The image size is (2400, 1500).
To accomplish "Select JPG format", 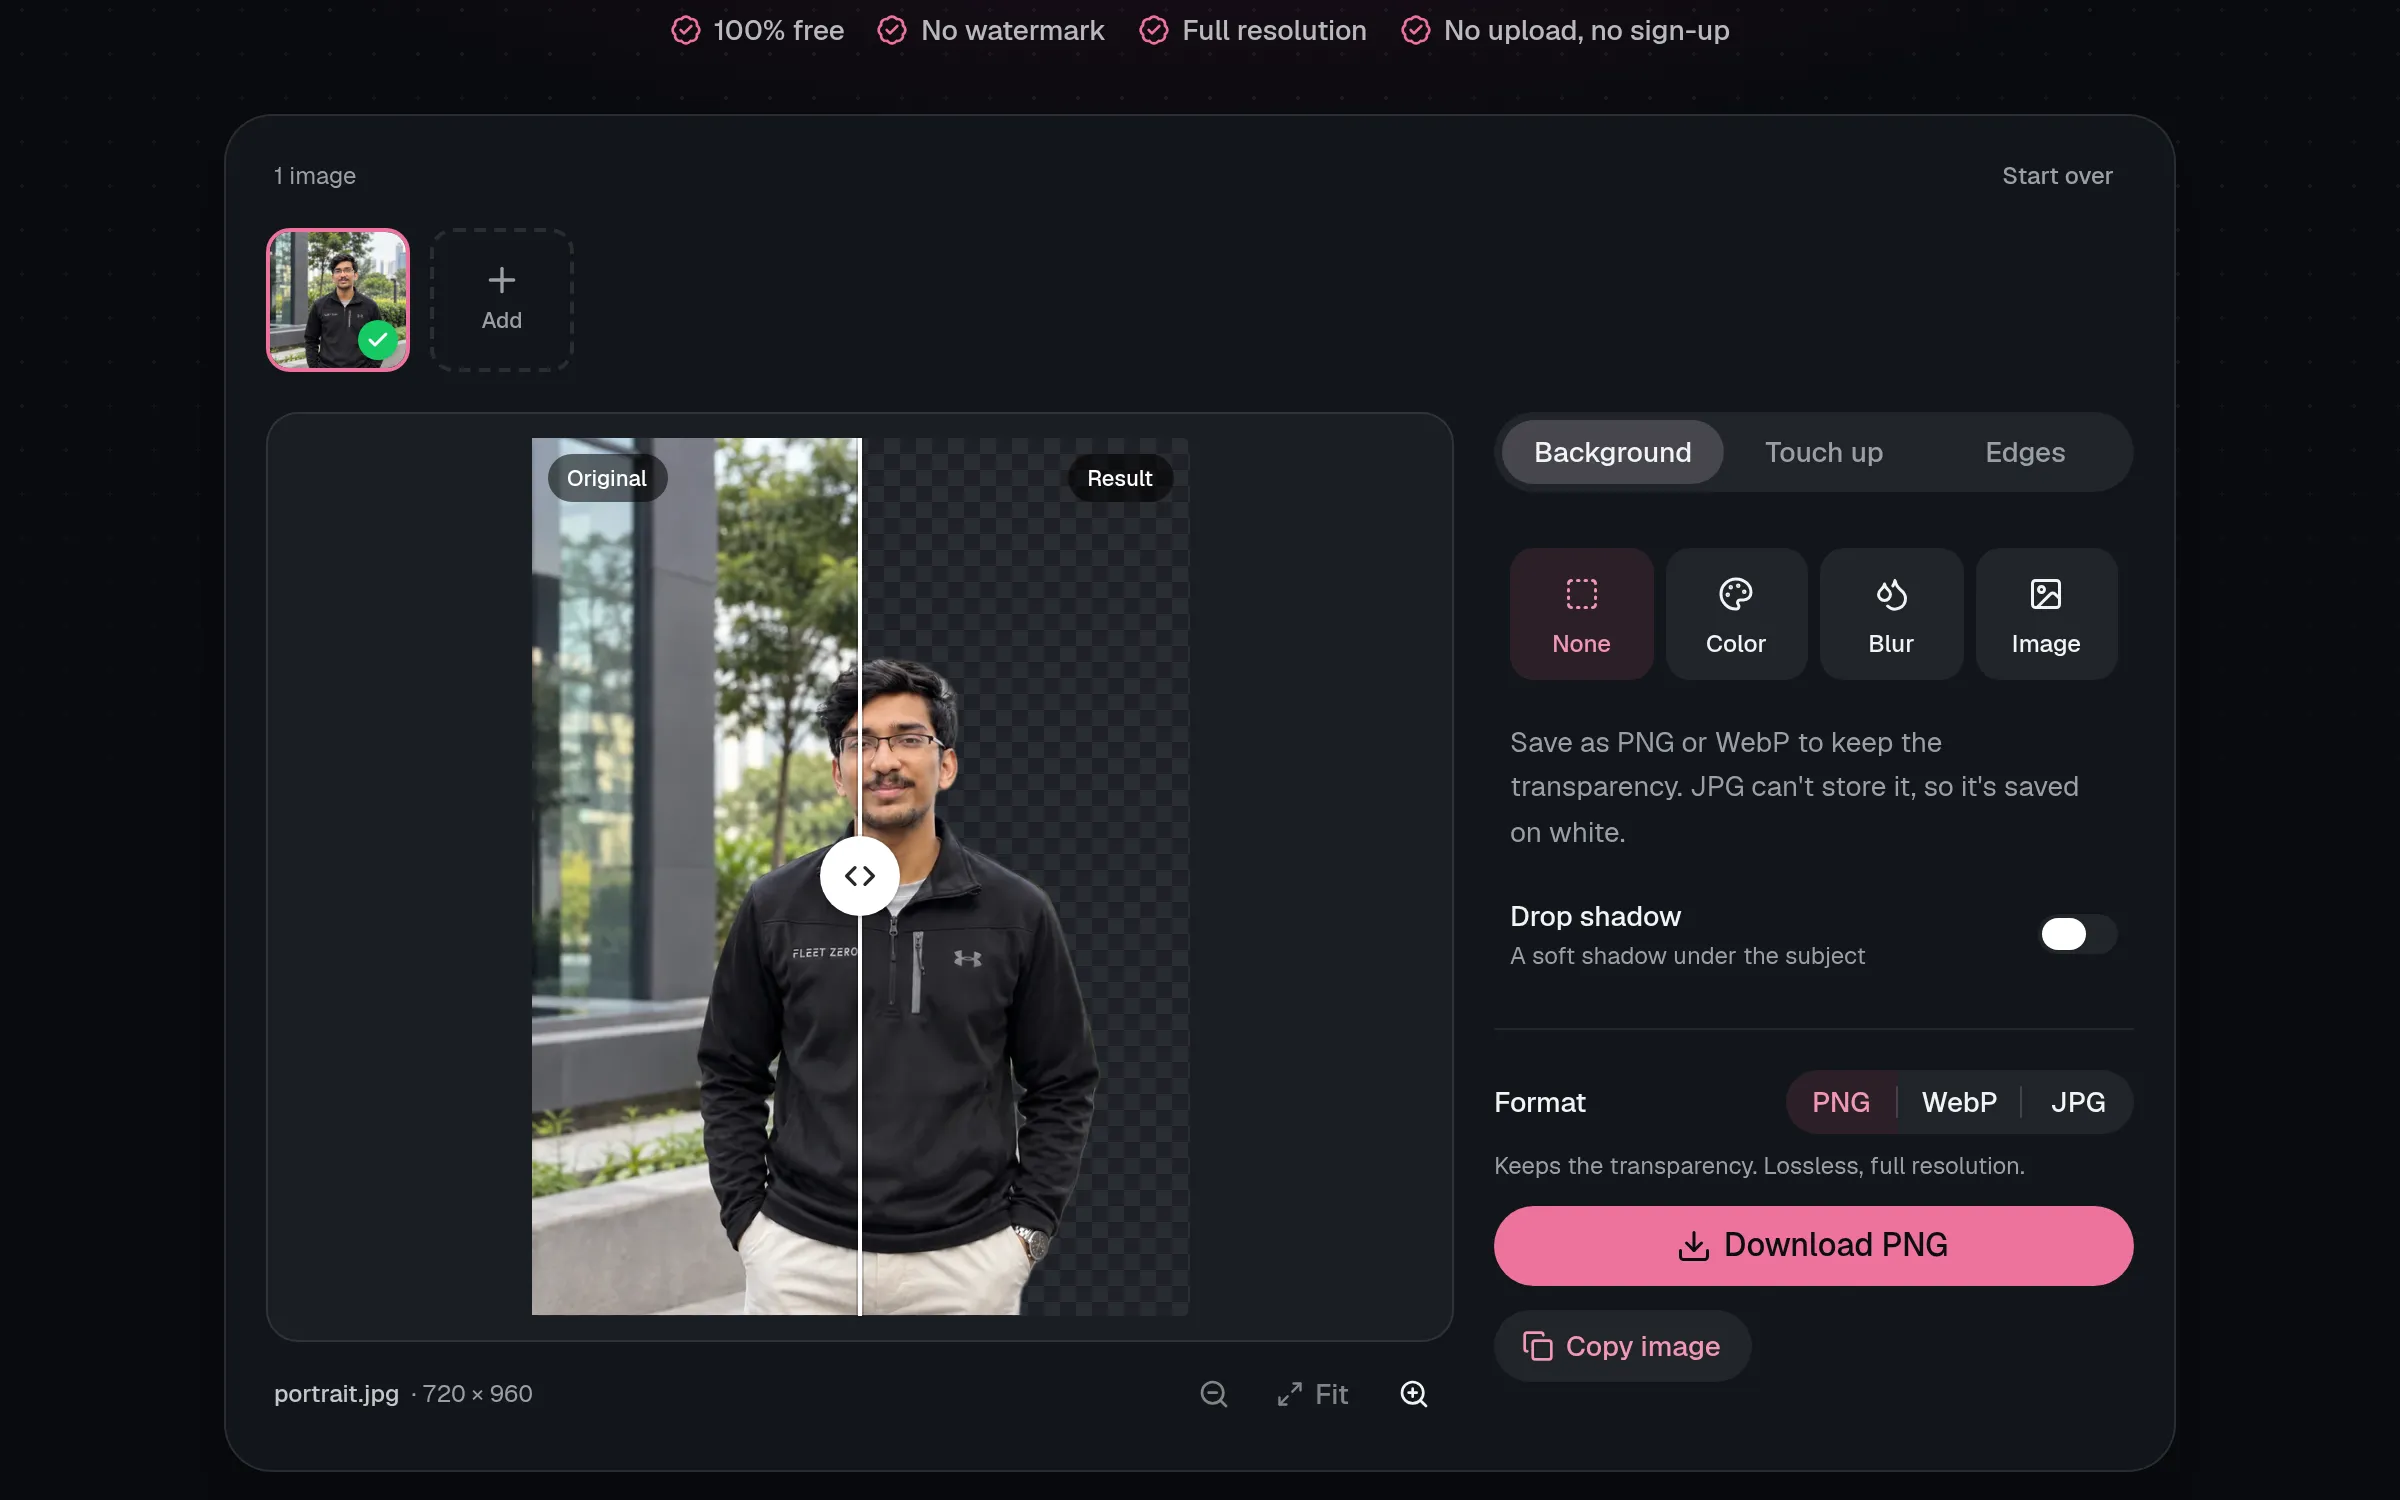I will 2078,1102.
